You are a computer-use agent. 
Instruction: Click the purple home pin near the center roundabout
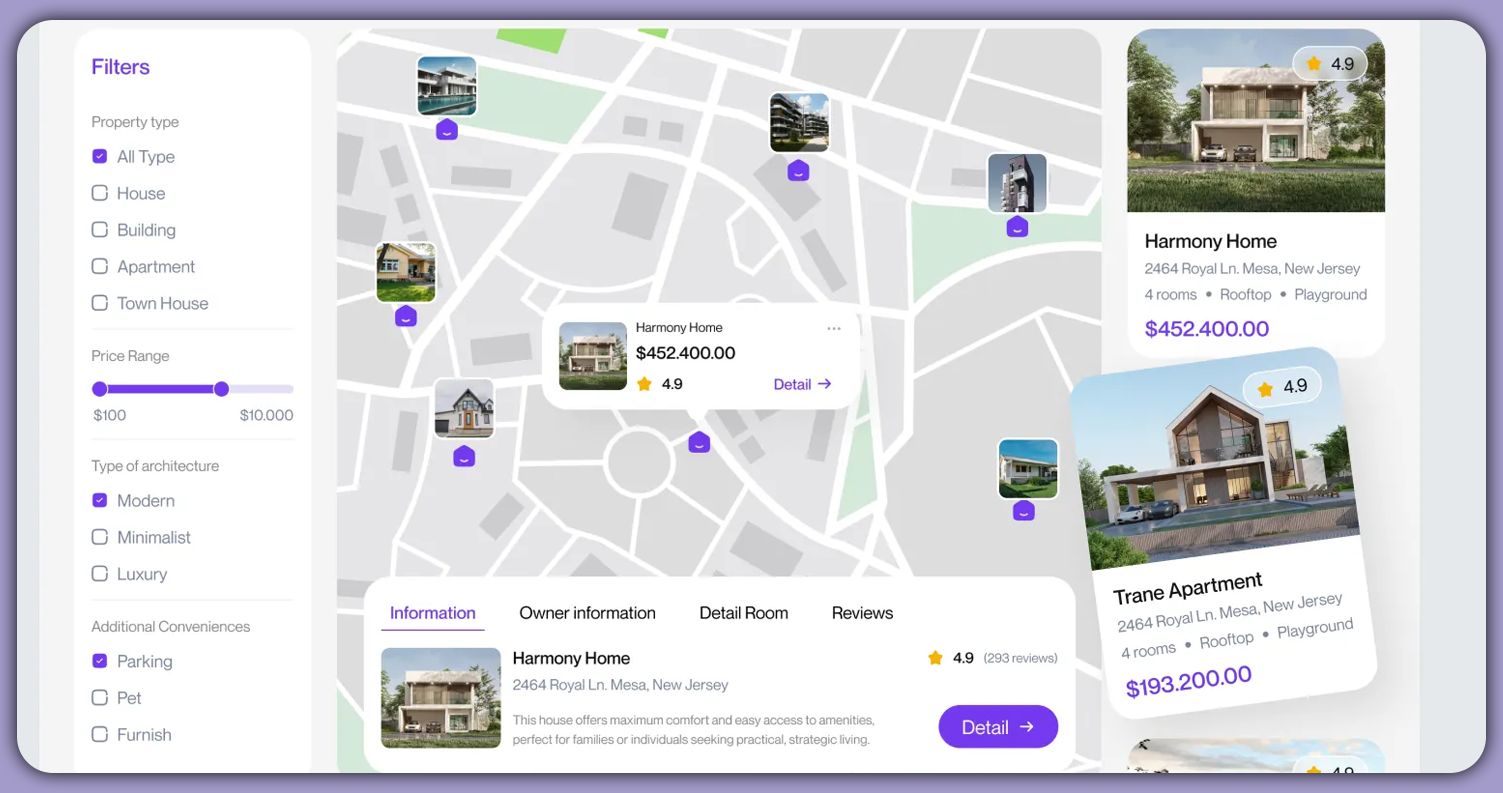[x=698, y=441]
